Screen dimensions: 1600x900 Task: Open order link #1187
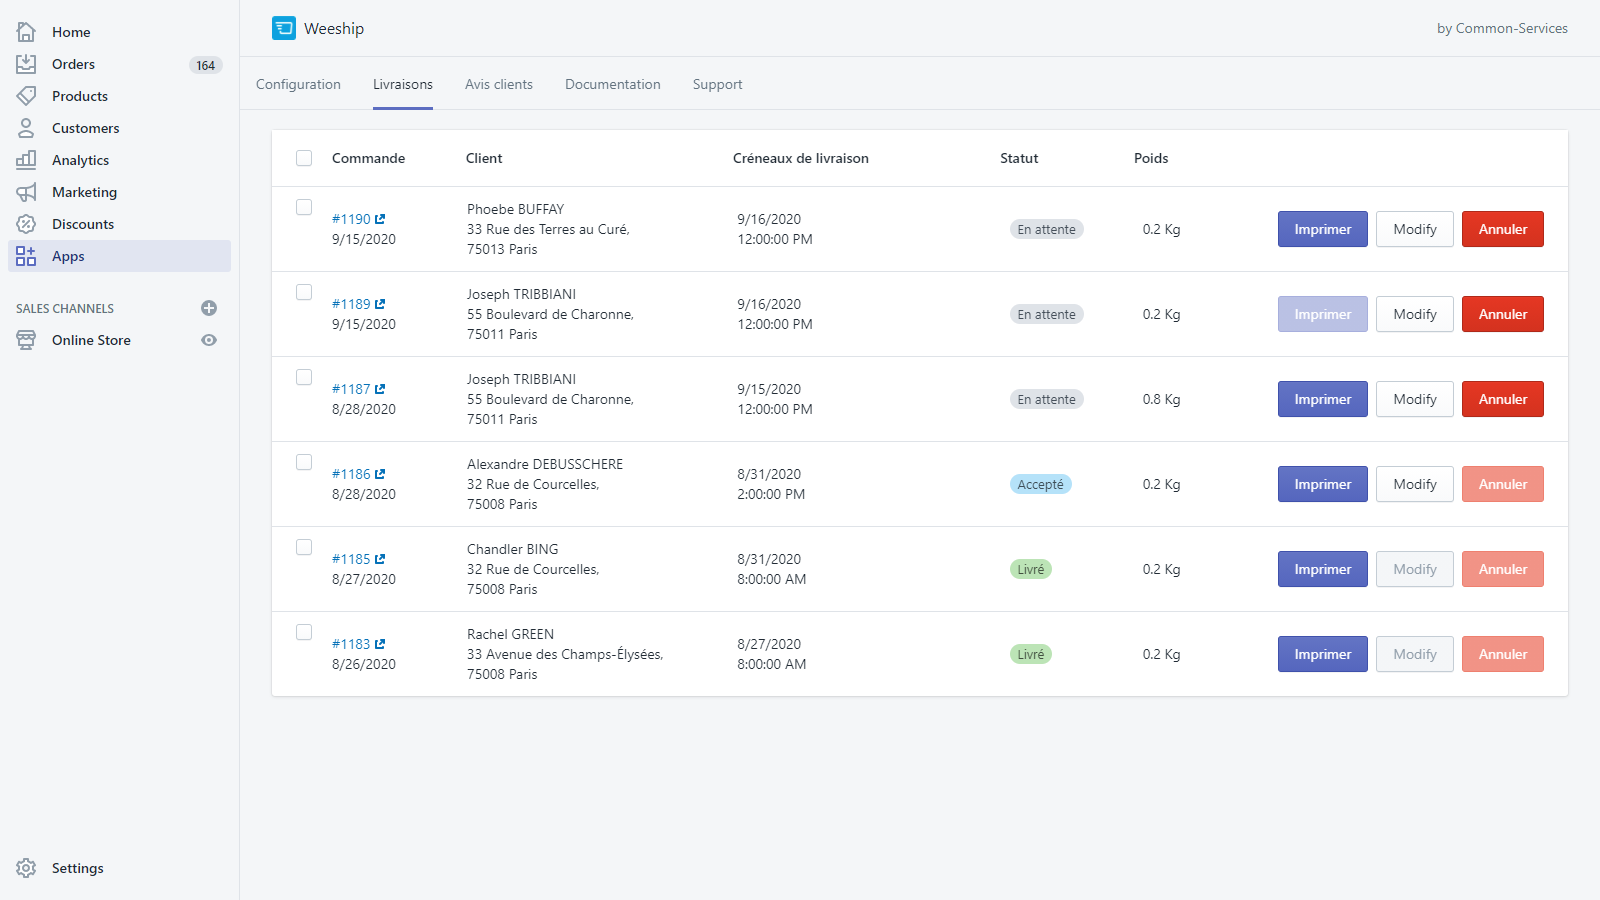pos(351,389)
